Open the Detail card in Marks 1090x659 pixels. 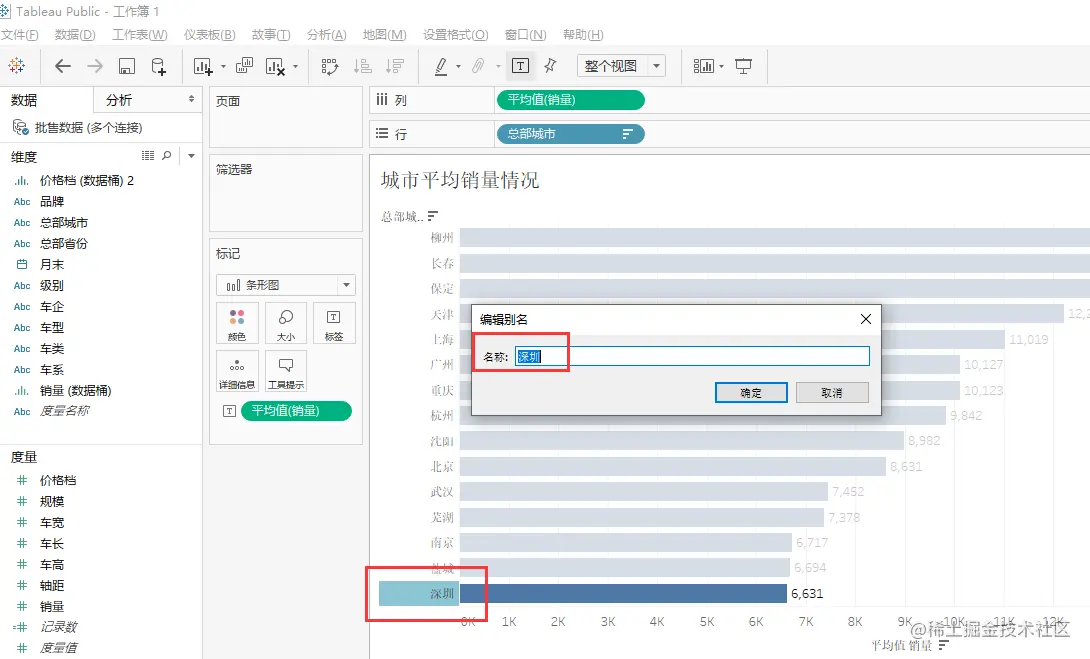click(x=237, y=371)
